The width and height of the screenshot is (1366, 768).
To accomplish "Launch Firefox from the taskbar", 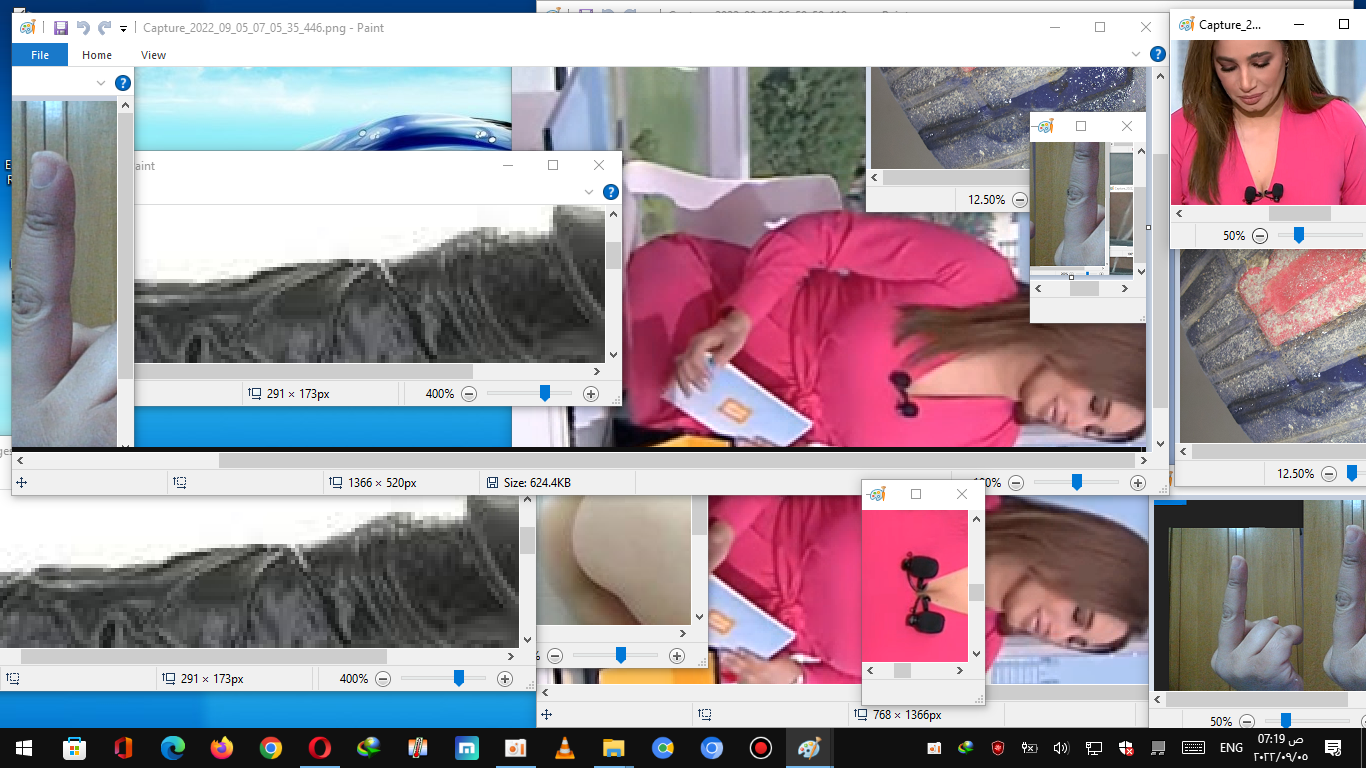I will [221, 748].
